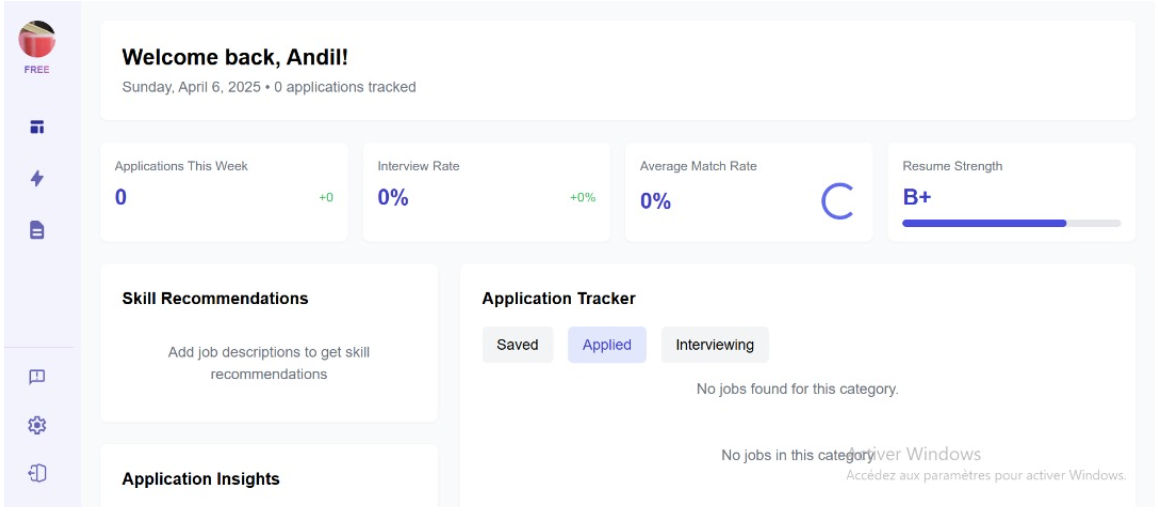Select the Saved tab in Application Tracker
1158x514 pixels.
(518, 345)
